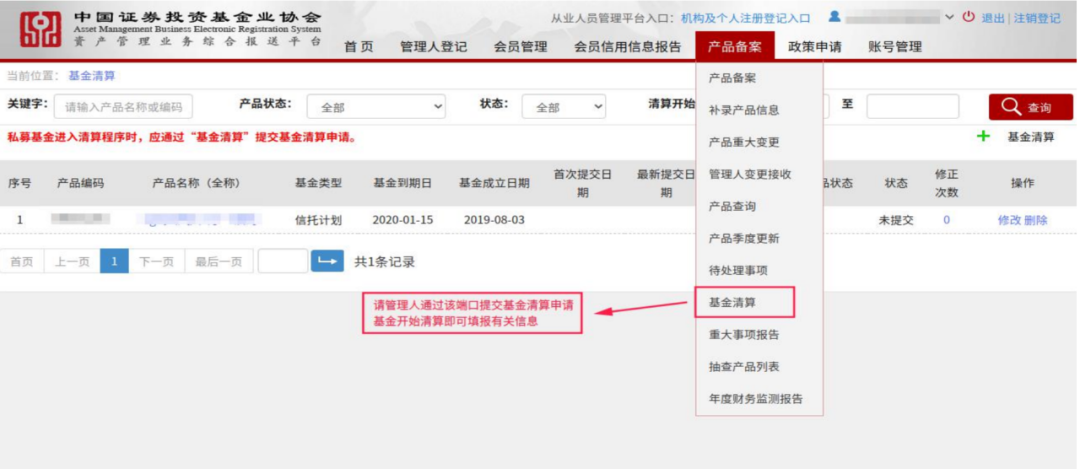The width and height of the screenshot is (1080, 469).
Task: Click the 修正次数 value 0 link
Action: coord(946,220)
